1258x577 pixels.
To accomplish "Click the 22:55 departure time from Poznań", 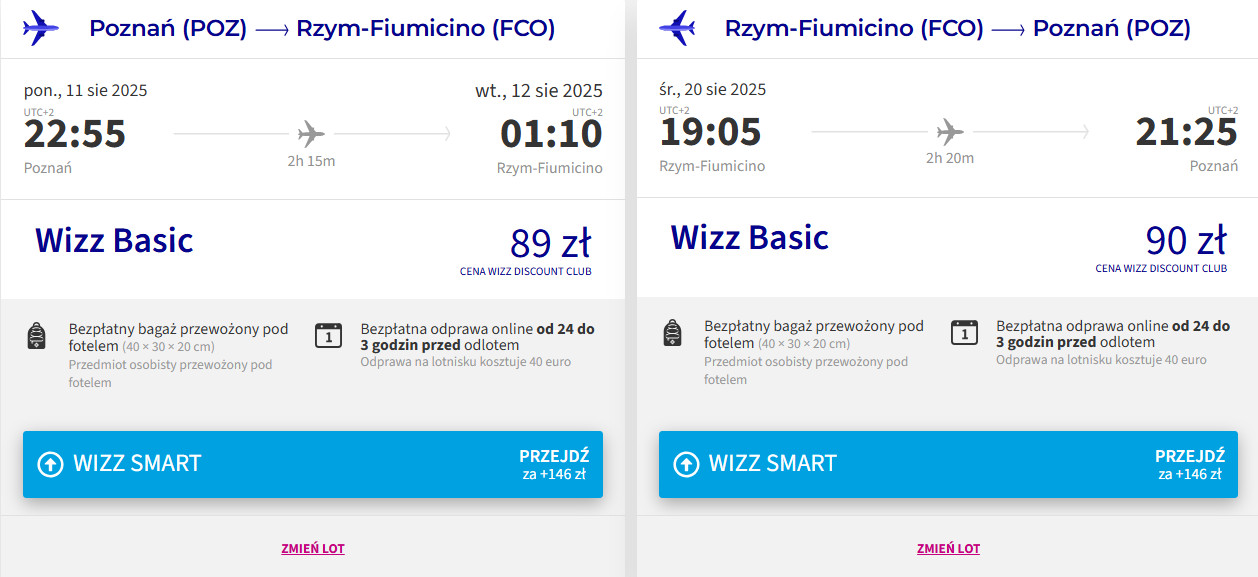I will point(75,134).
